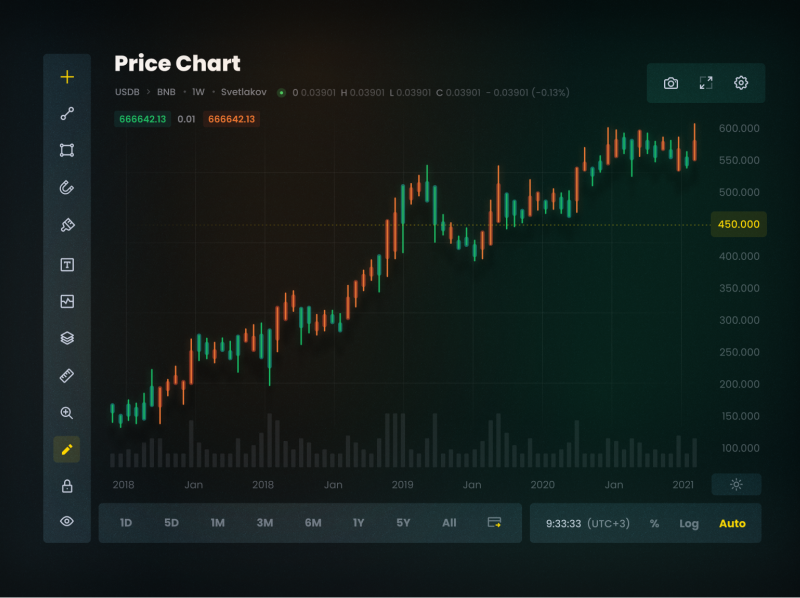This screenshot has width=800, height=598.
Task: Take a chart snapshot with the camera icon
Action: click(x=670, y=83)
